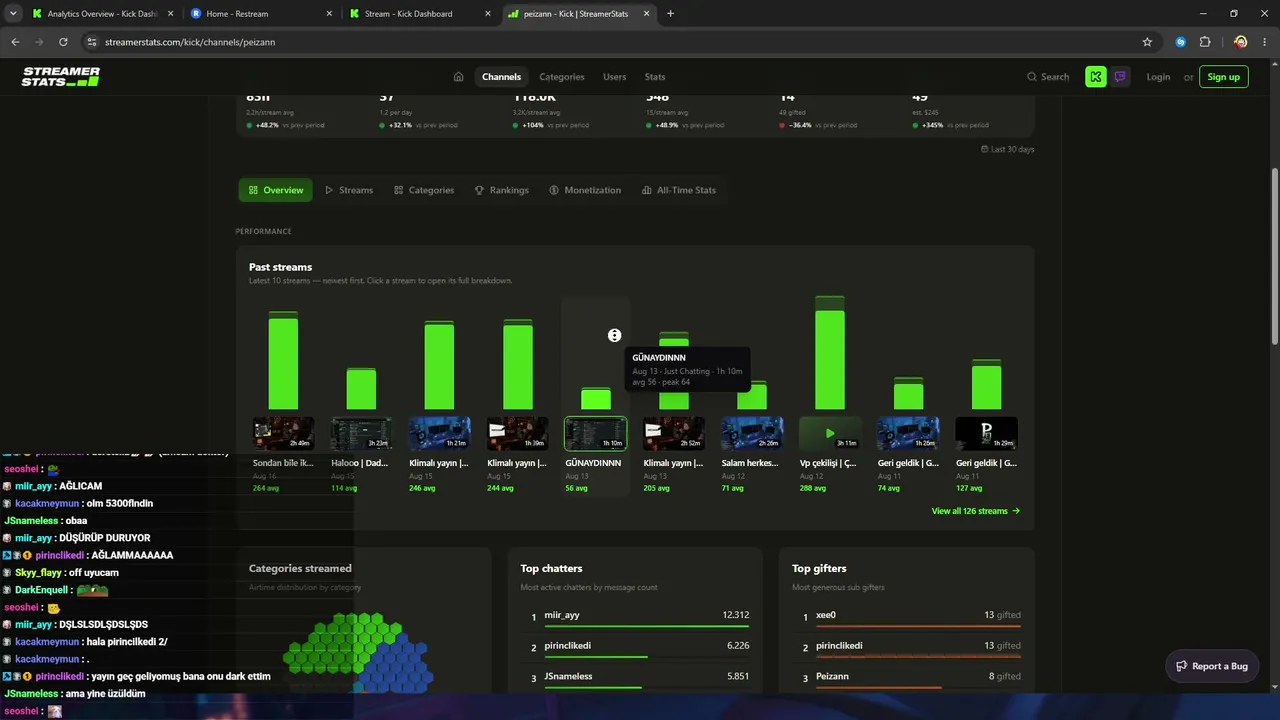Open the tab search dropdown arrow
The width and height of the screenshot is (1280, 720).
click(x=13, y=14)
